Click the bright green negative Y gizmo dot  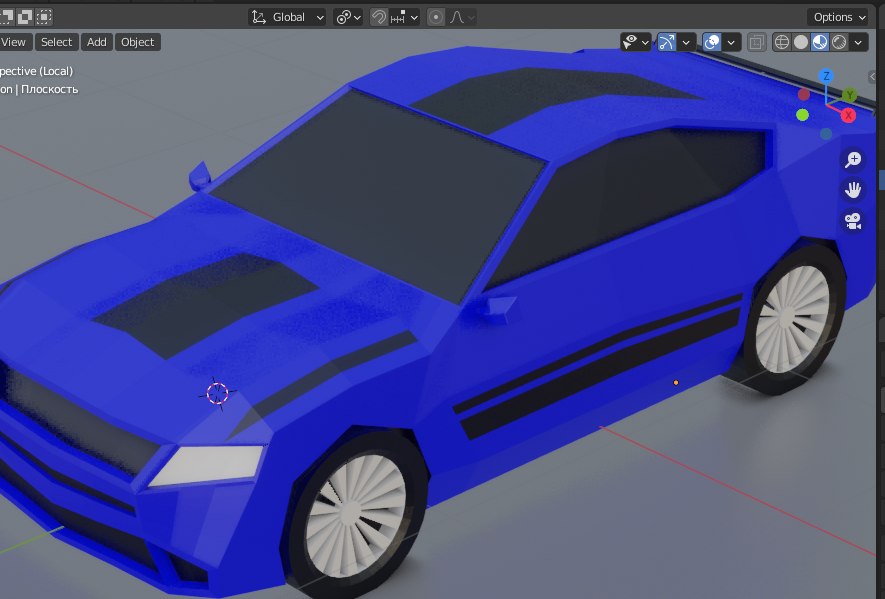(x=802, y=115)
